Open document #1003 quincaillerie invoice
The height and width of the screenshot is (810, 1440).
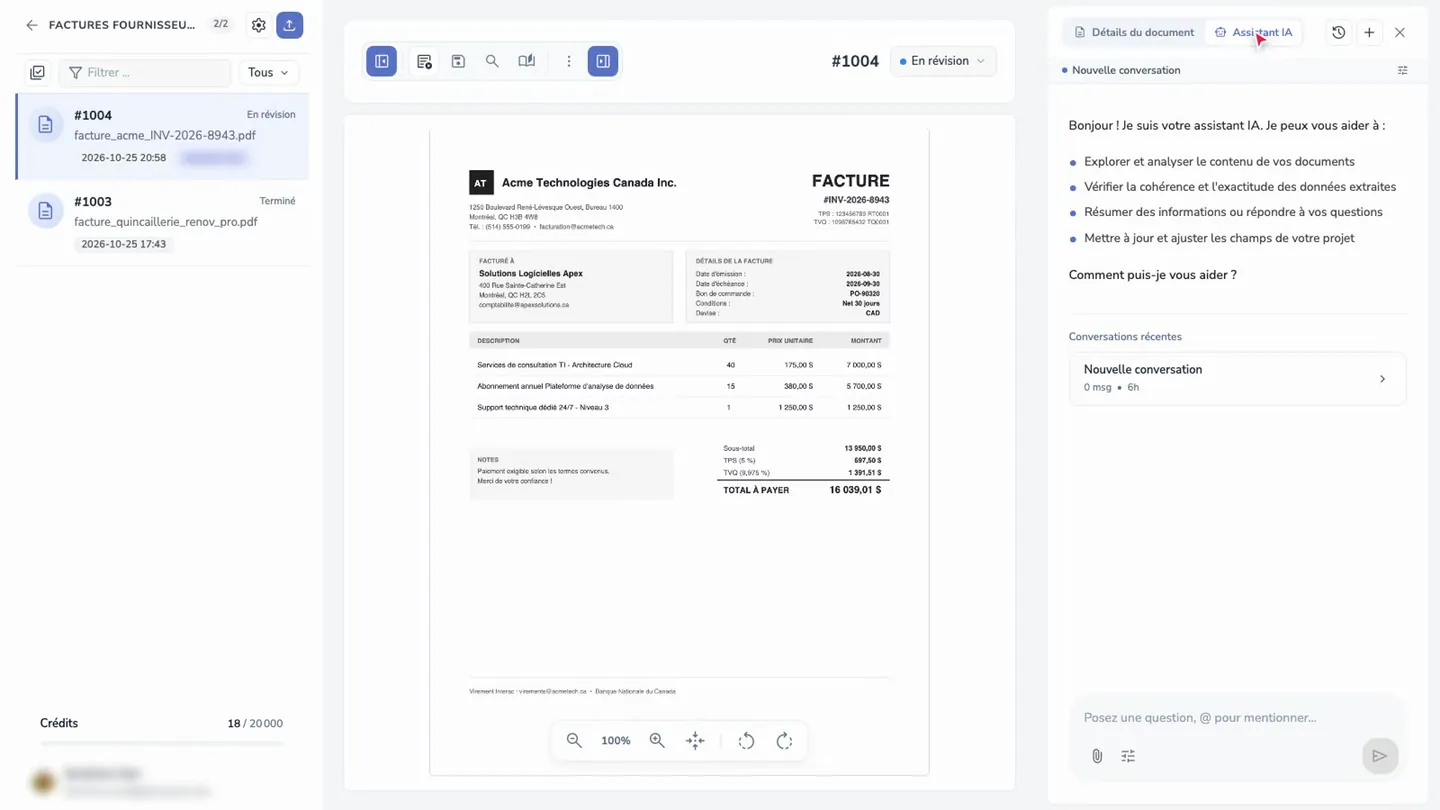(x=163, y=222)
